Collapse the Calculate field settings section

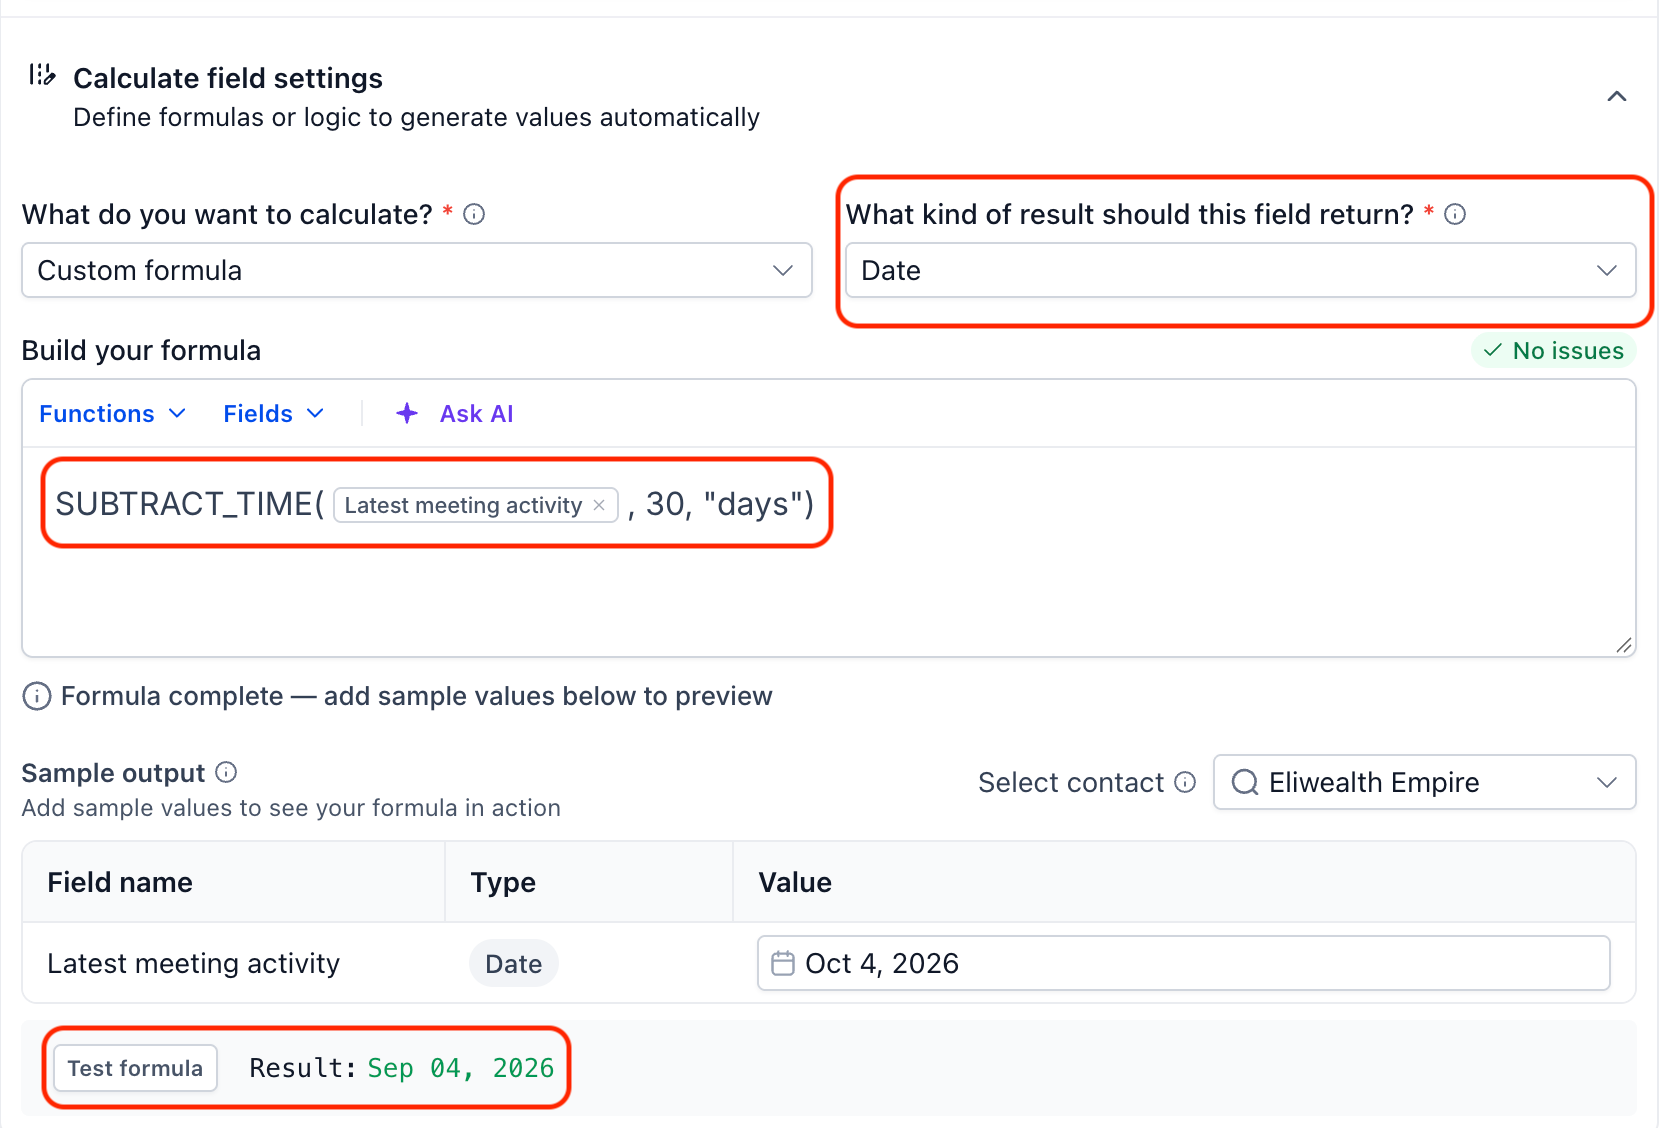1616,97
